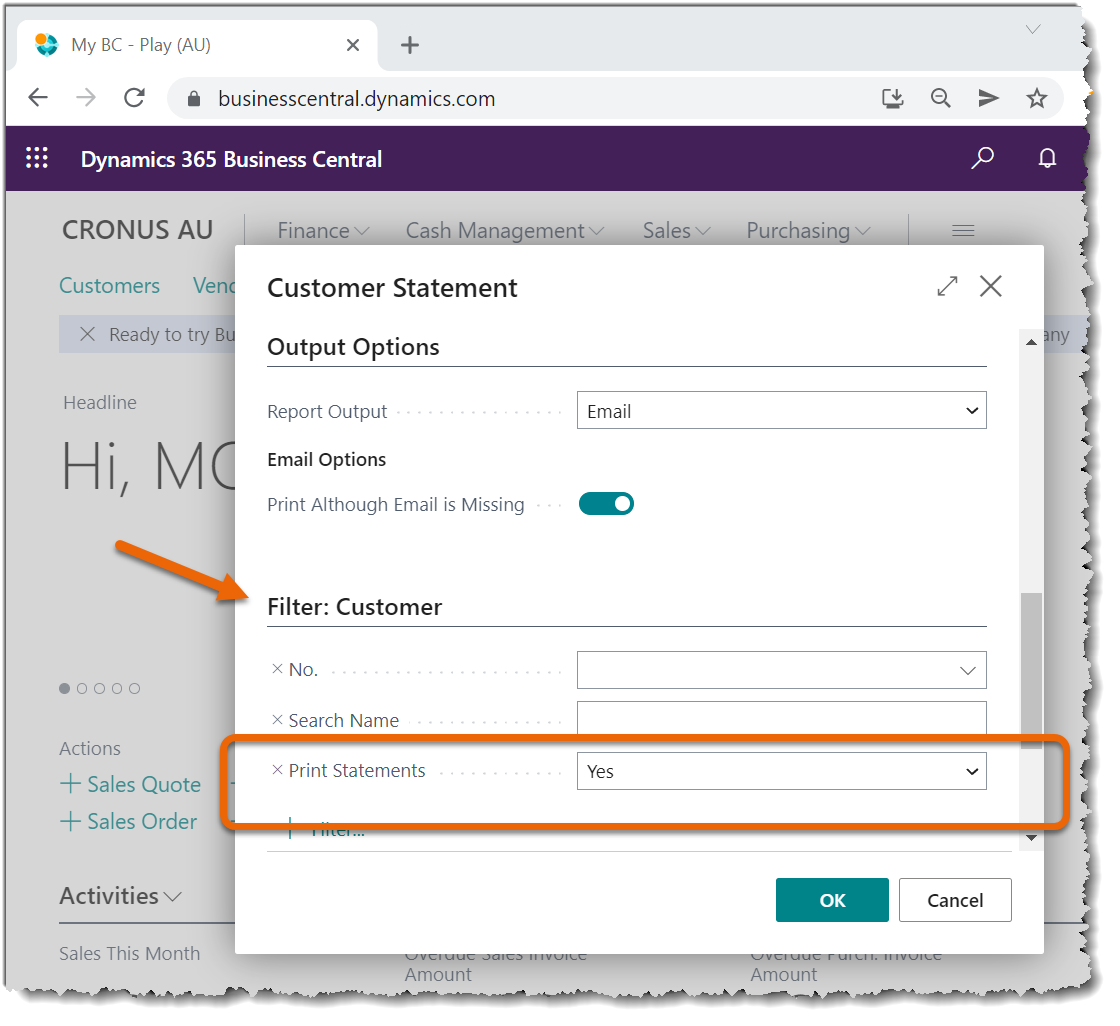Viewport: 1120px width, 1026px height.
Task: Click the 'Sales This Month' label
Action: [x=129, y=953]
